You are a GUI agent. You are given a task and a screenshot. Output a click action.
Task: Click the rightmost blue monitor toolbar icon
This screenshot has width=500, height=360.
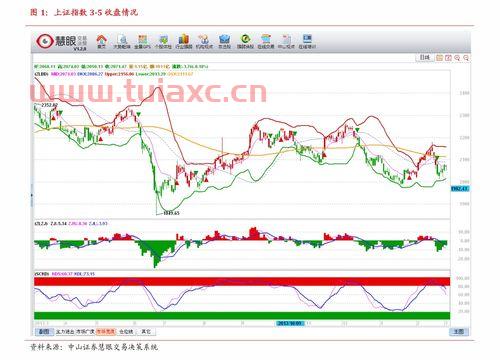307,42
